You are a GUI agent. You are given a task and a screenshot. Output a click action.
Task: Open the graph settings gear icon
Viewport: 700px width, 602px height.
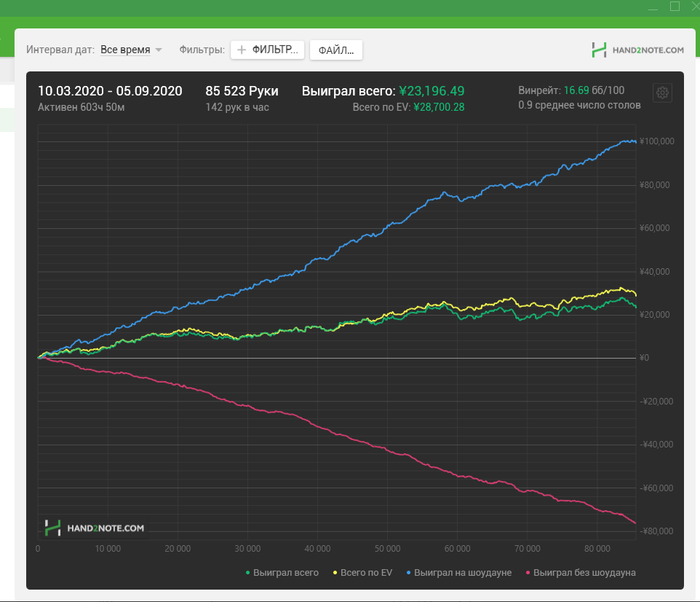coord(662,93)
